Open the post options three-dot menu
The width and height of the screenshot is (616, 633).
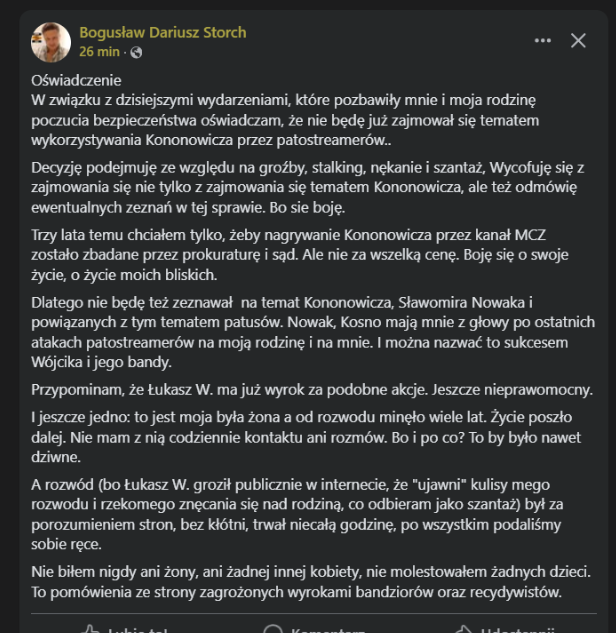[x=543, y=41]
